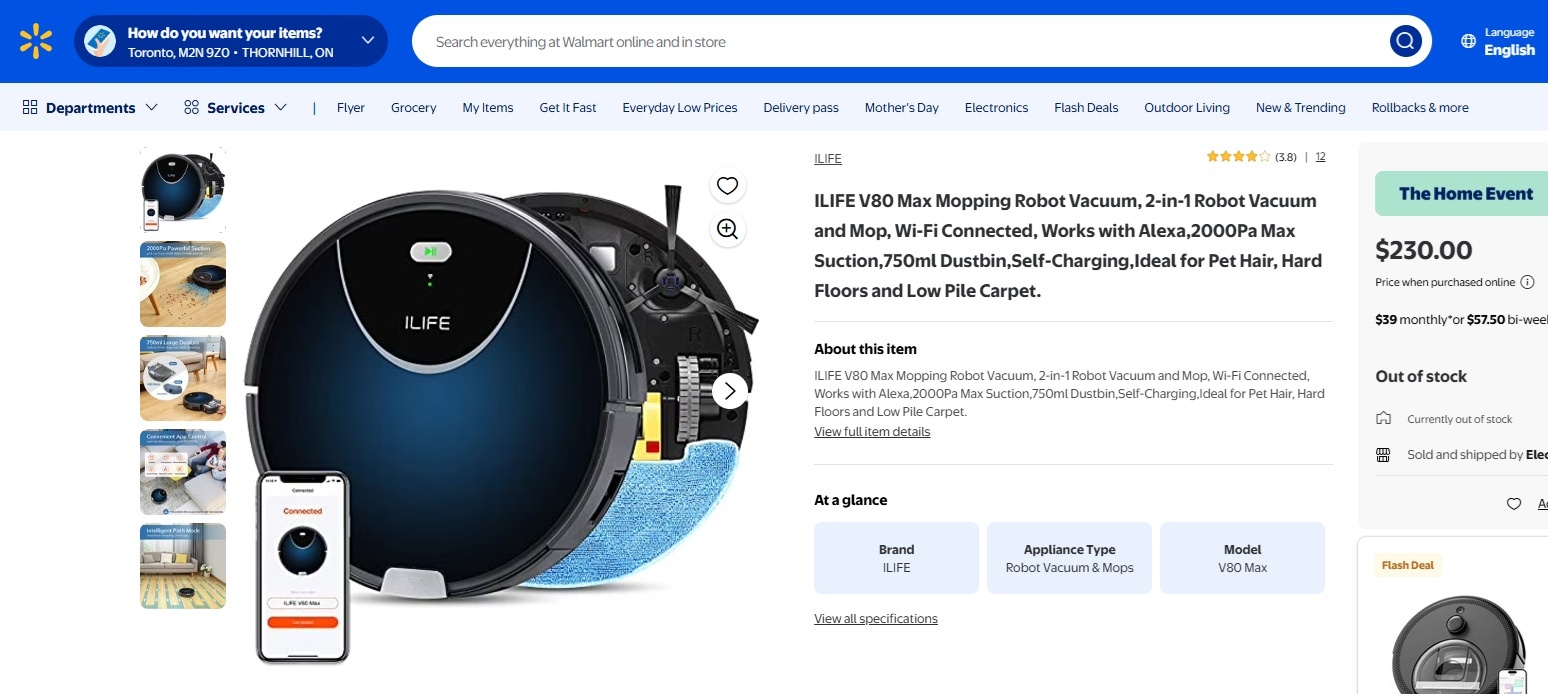
Task: Click the star rating 3.8
Action: pos(1251,157)
